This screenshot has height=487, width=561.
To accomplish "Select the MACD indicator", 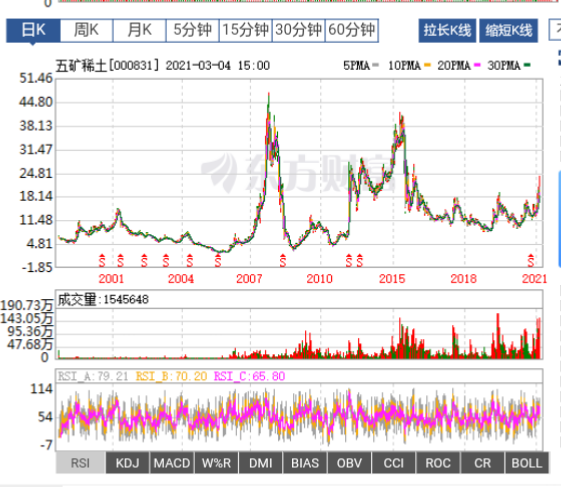I will [x=172, y=463].
